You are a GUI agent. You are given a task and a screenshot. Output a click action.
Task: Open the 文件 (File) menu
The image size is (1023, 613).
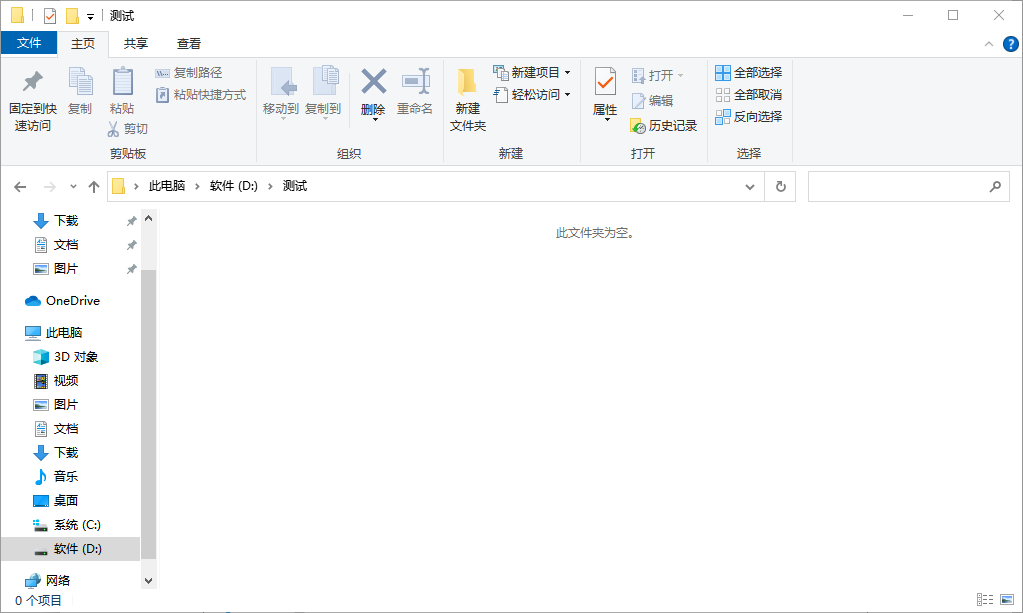pos(30,44)
